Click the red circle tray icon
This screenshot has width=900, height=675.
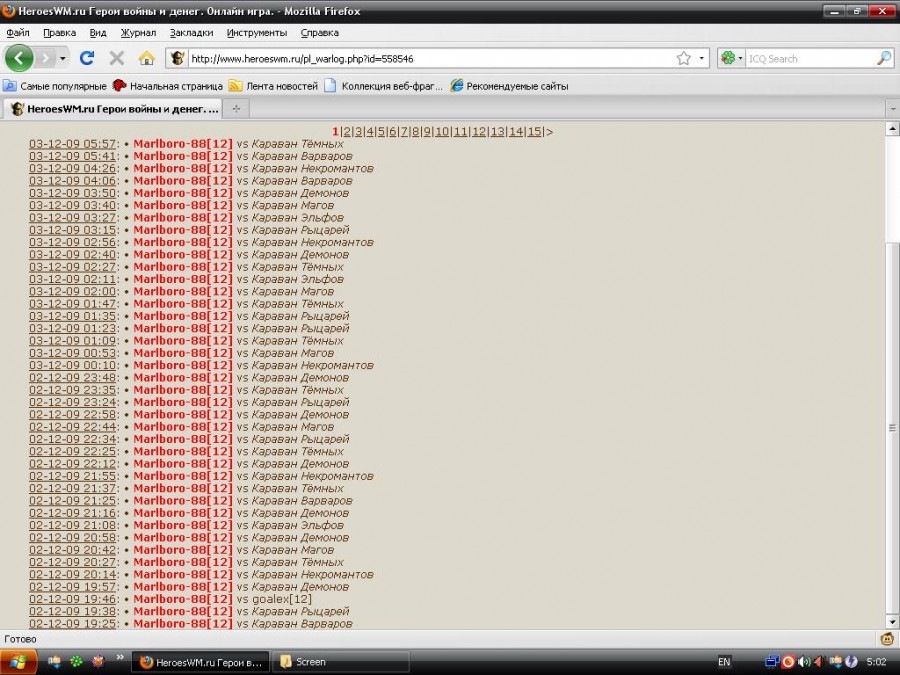(x=788, y=662)
